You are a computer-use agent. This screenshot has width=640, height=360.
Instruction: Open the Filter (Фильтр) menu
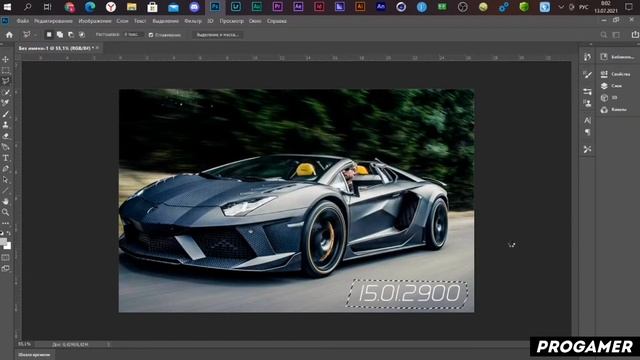pos(193,21)
